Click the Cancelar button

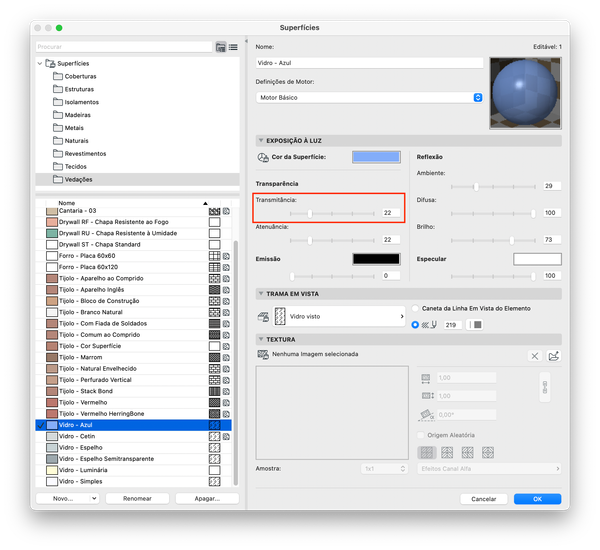484,499
